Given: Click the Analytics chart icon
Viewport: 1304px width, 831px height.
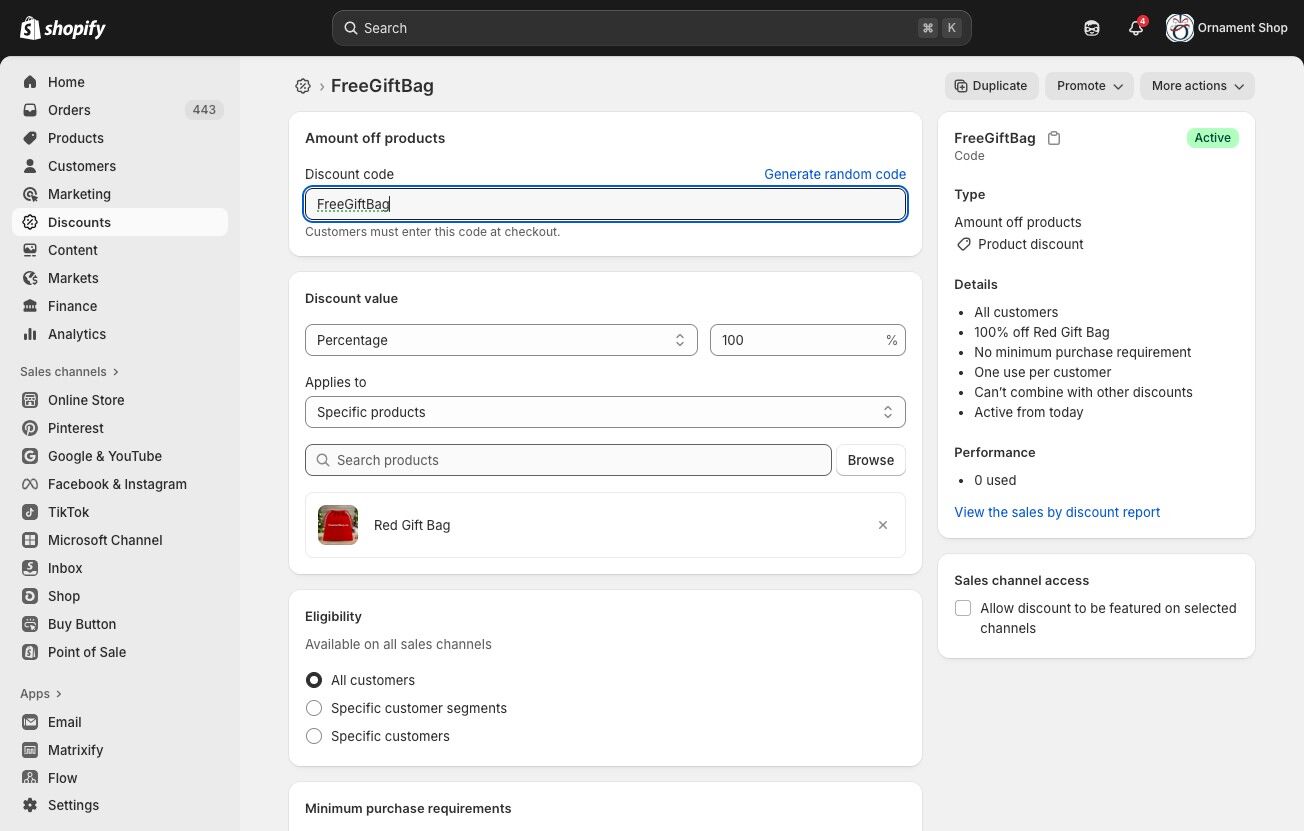Looking at the screenshot, I should (30, 334).
